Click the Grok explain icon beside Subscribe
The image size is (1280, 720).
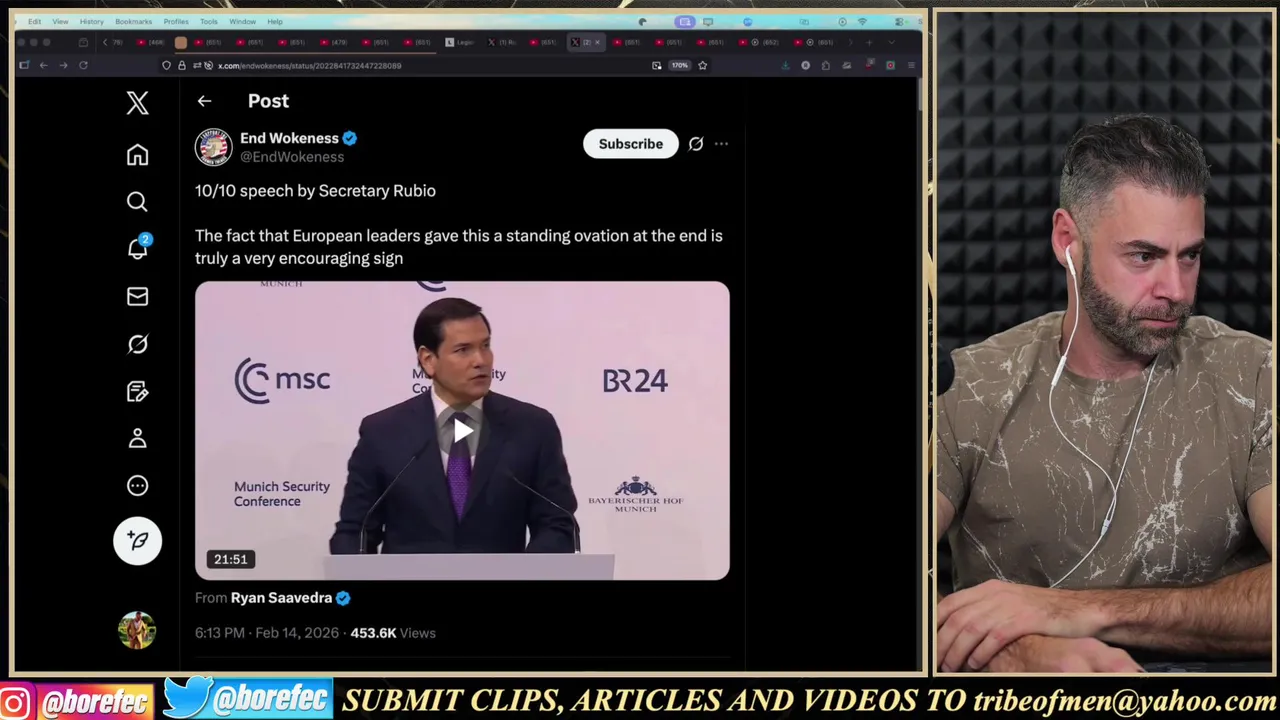point(696,144)
